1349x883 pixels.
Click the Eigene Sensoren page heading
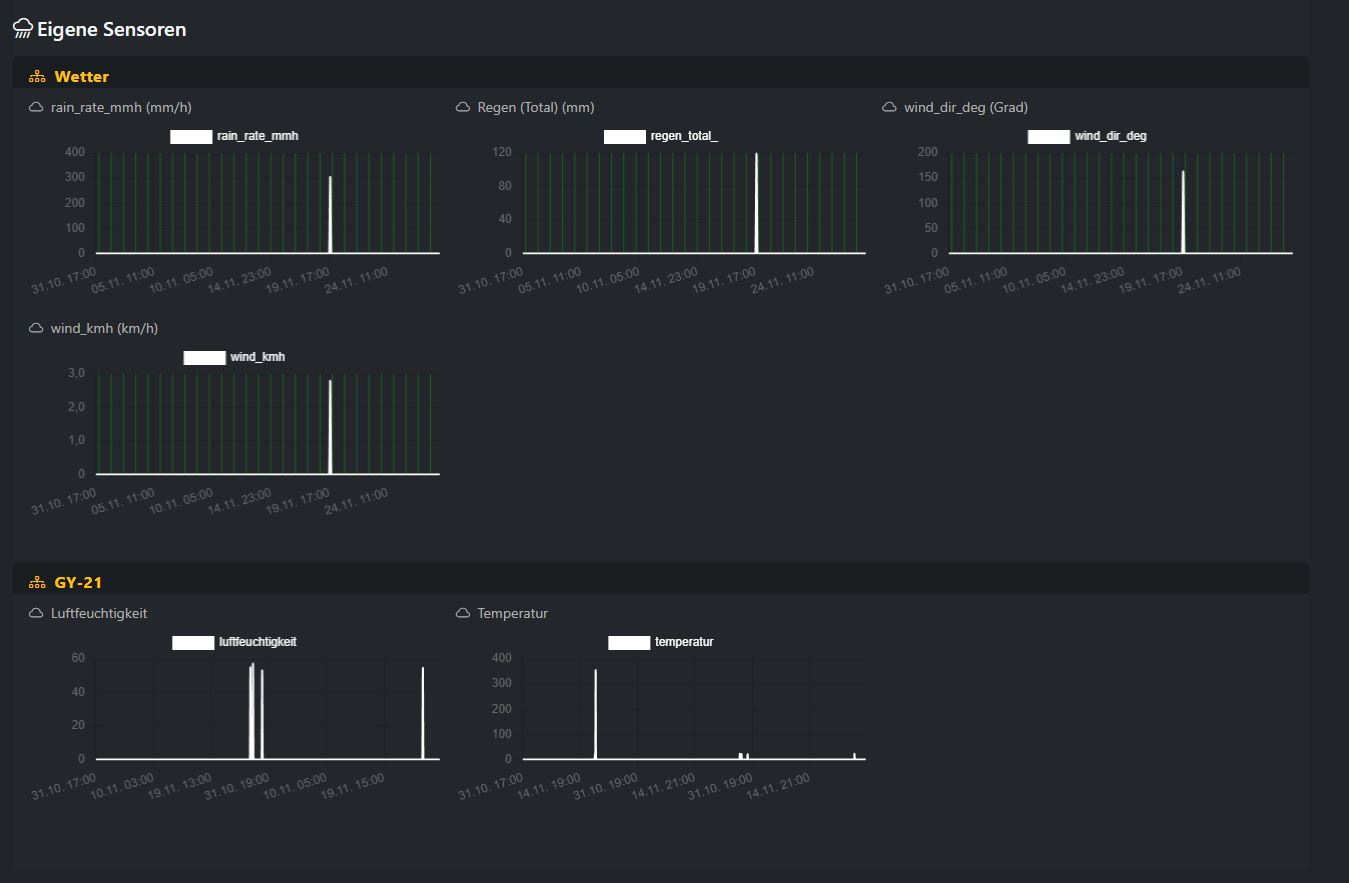111,29
